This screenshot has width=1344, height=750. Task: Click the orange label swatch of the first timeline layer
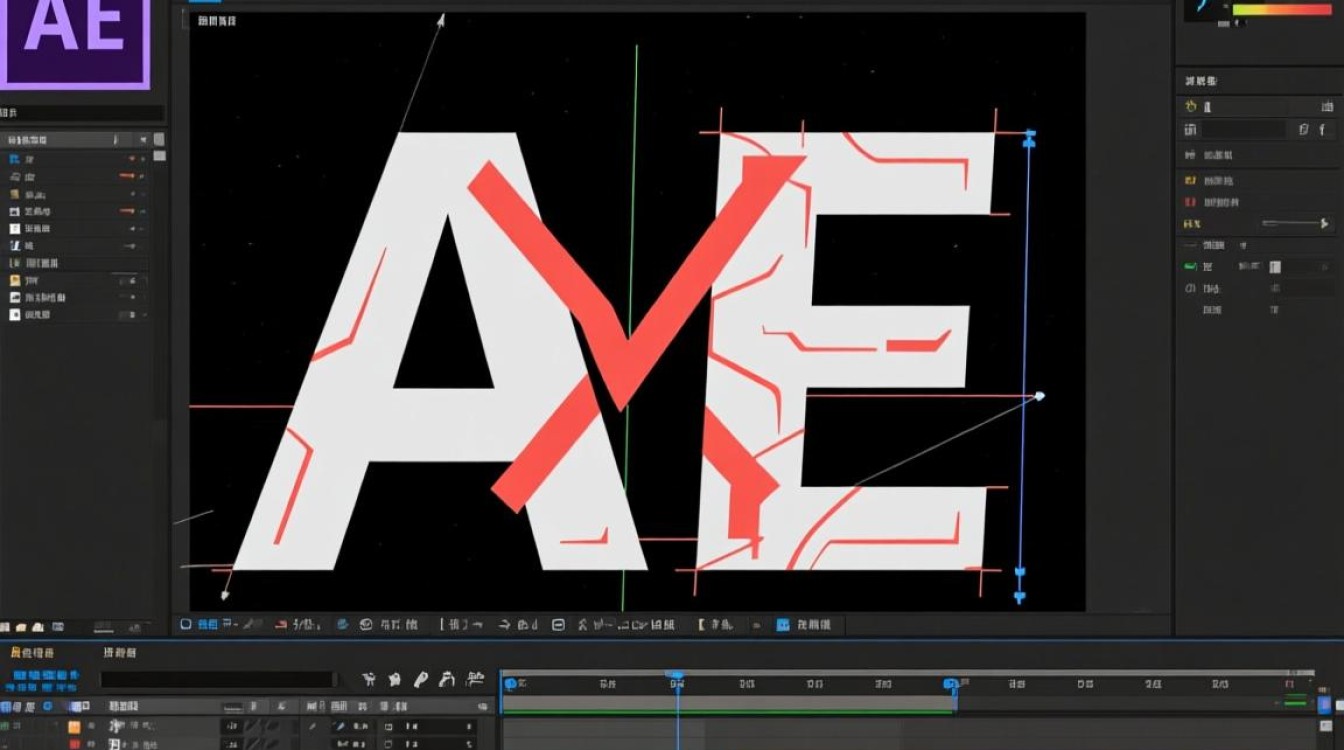[x=74, y=726]
